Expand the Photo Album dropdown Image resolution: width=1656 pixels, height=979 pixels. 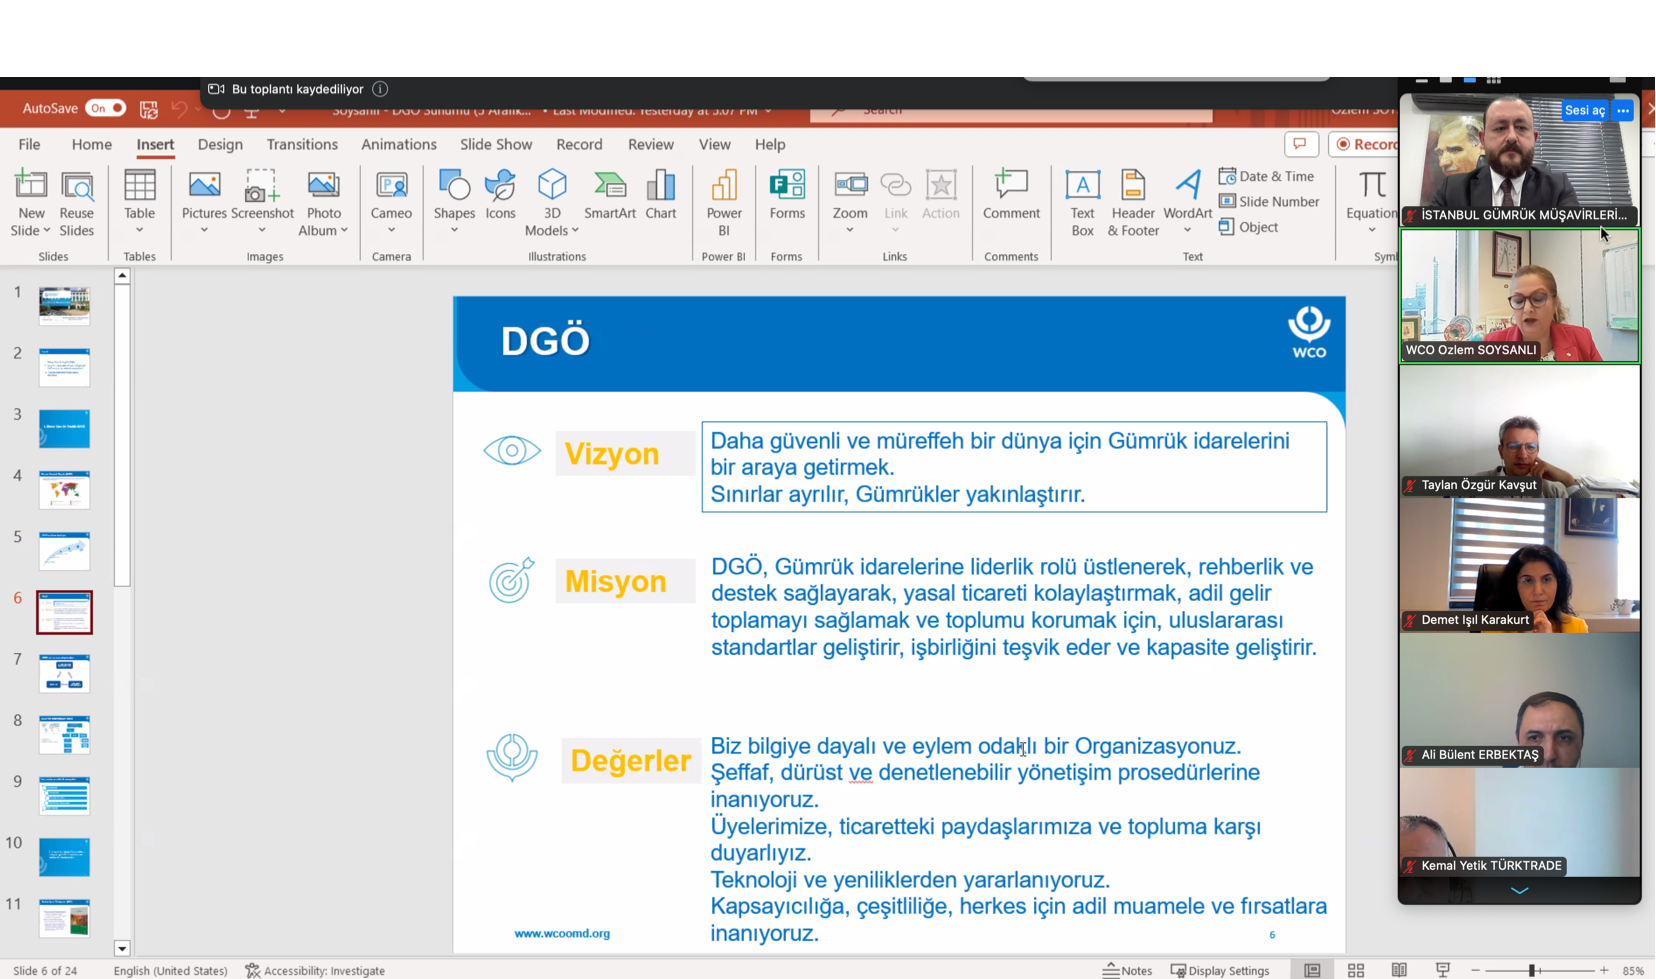[344, 231]
